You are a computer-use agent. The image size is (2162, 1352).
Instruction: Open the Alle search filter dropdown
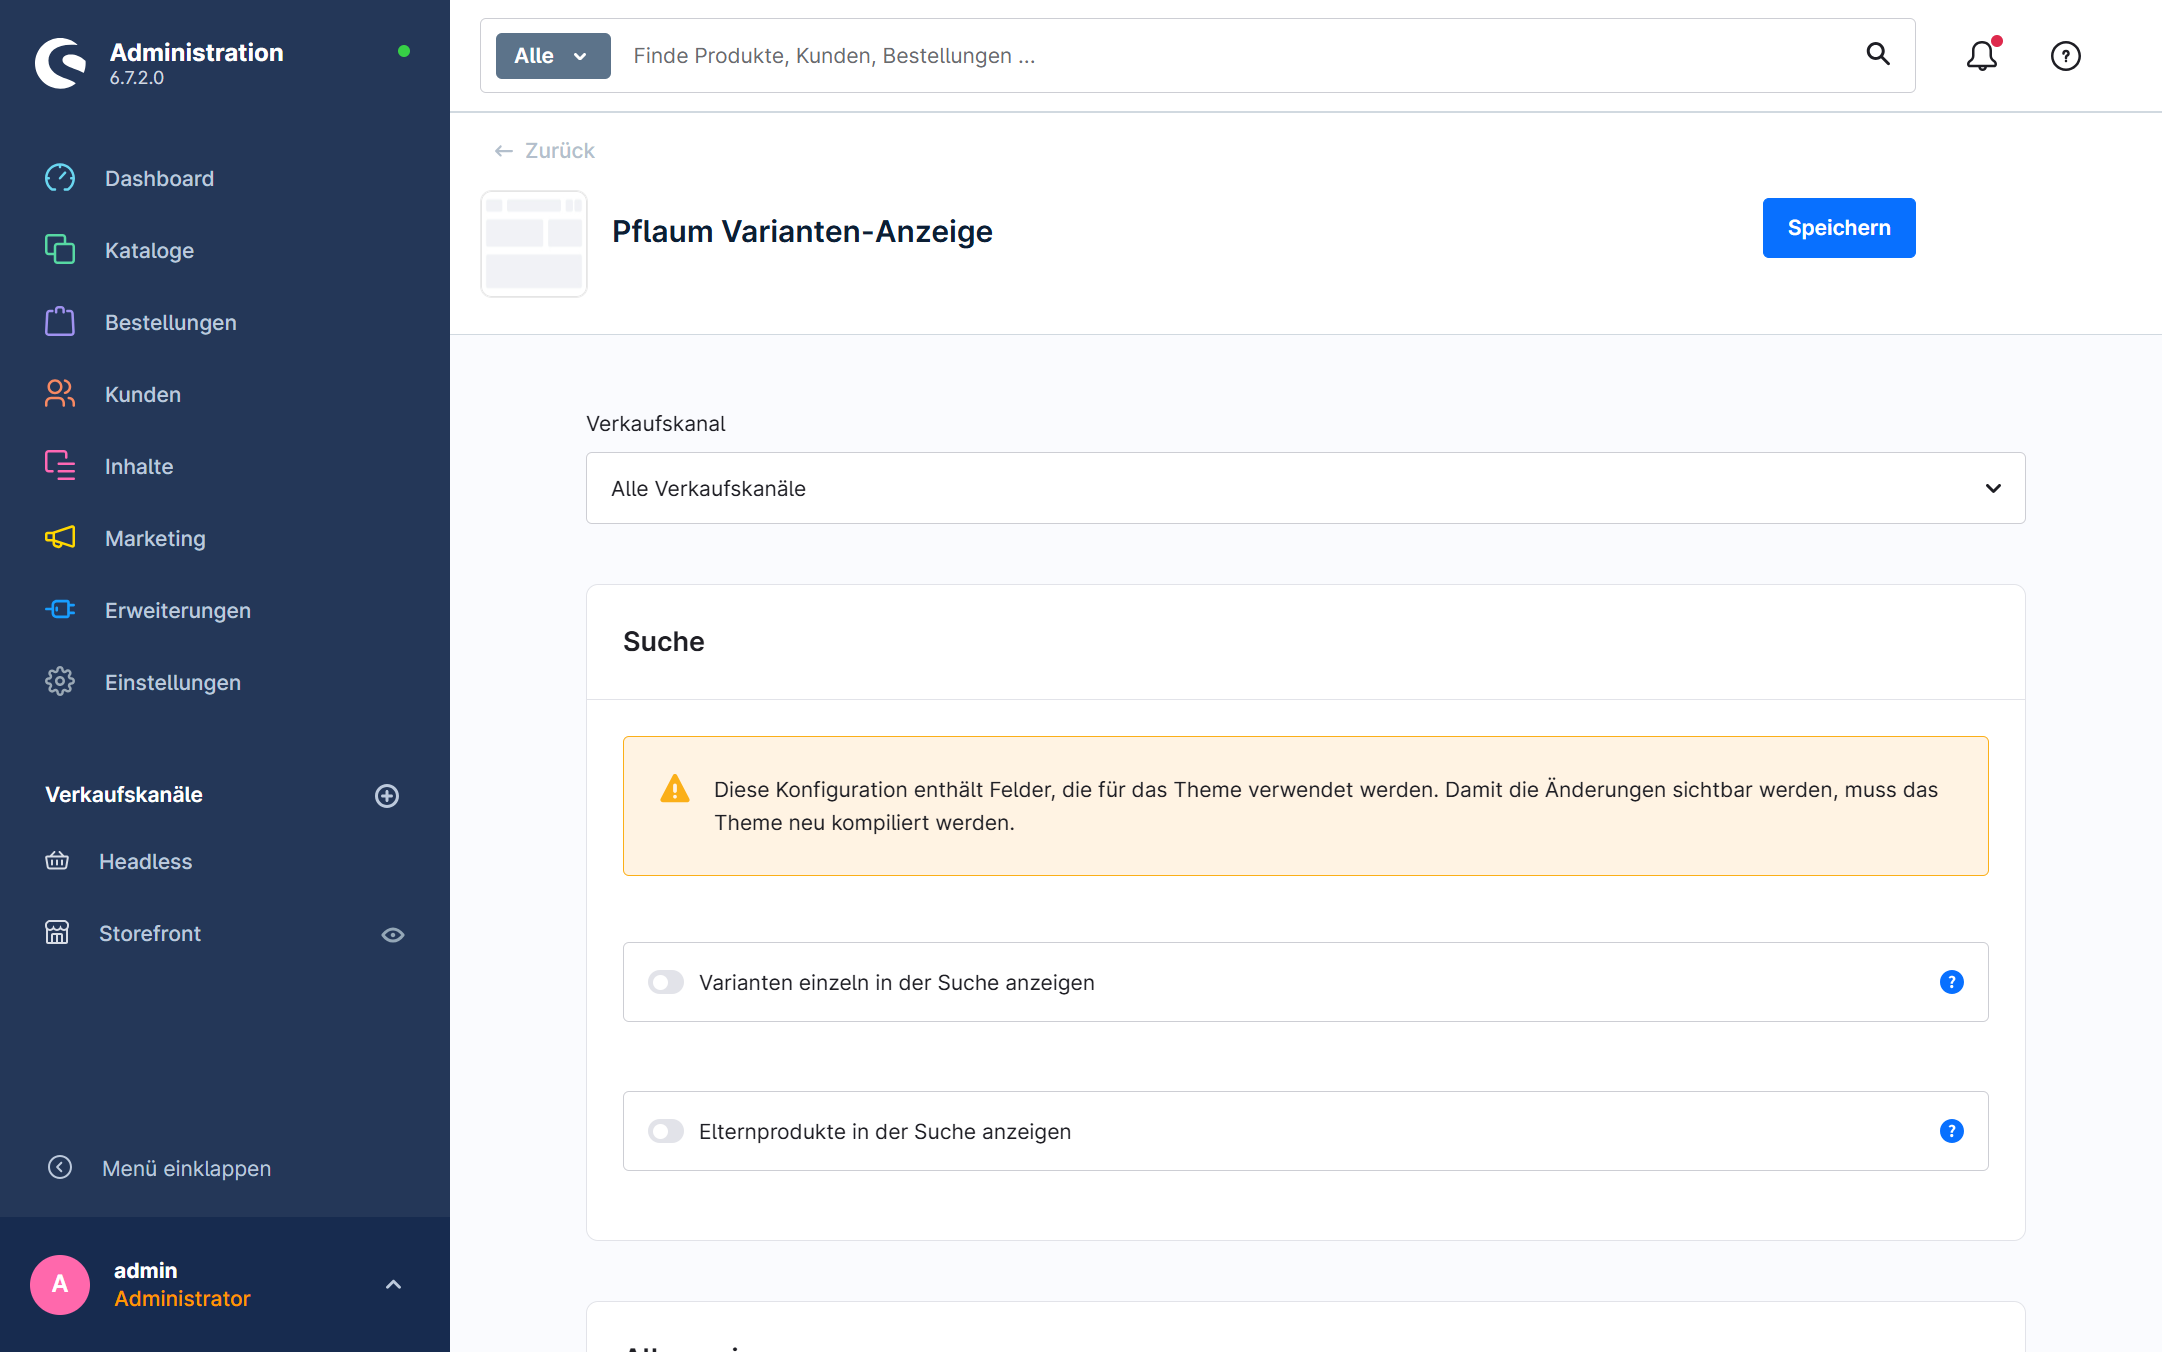pyautogui.click(x=552, y=56)
